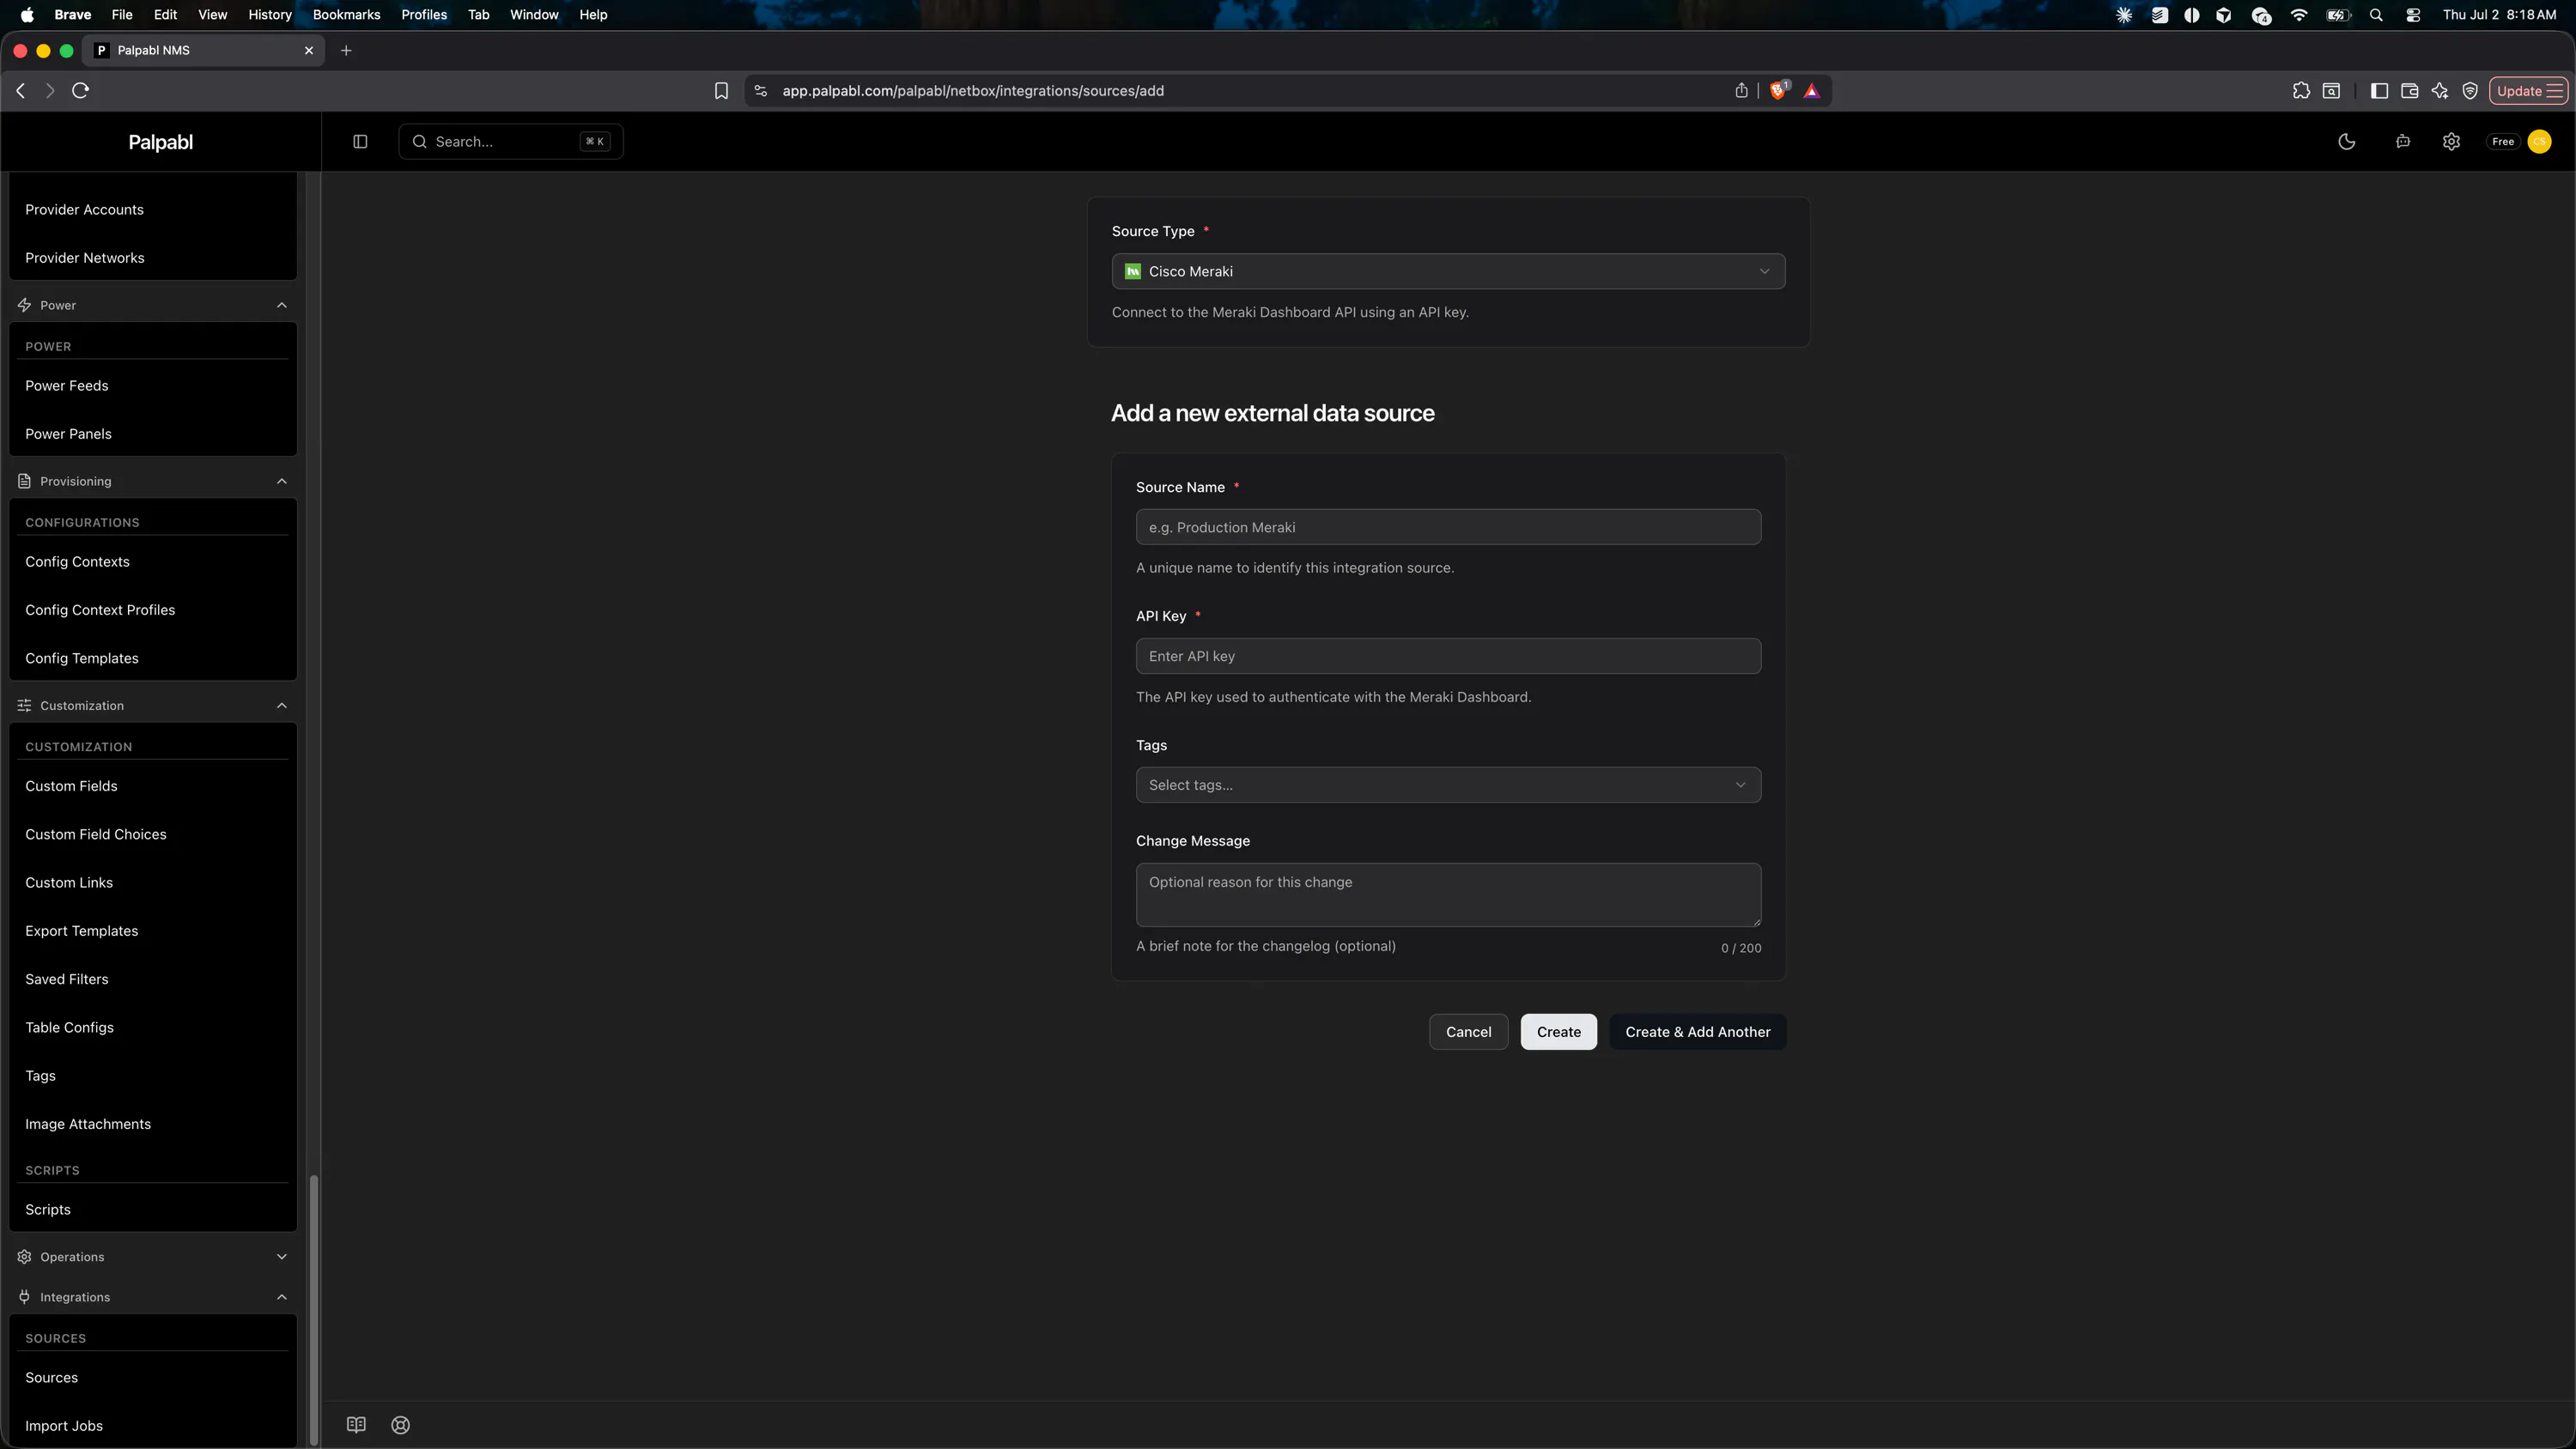Open Provider Networks in the sidebar

click(x=85, y=258)
